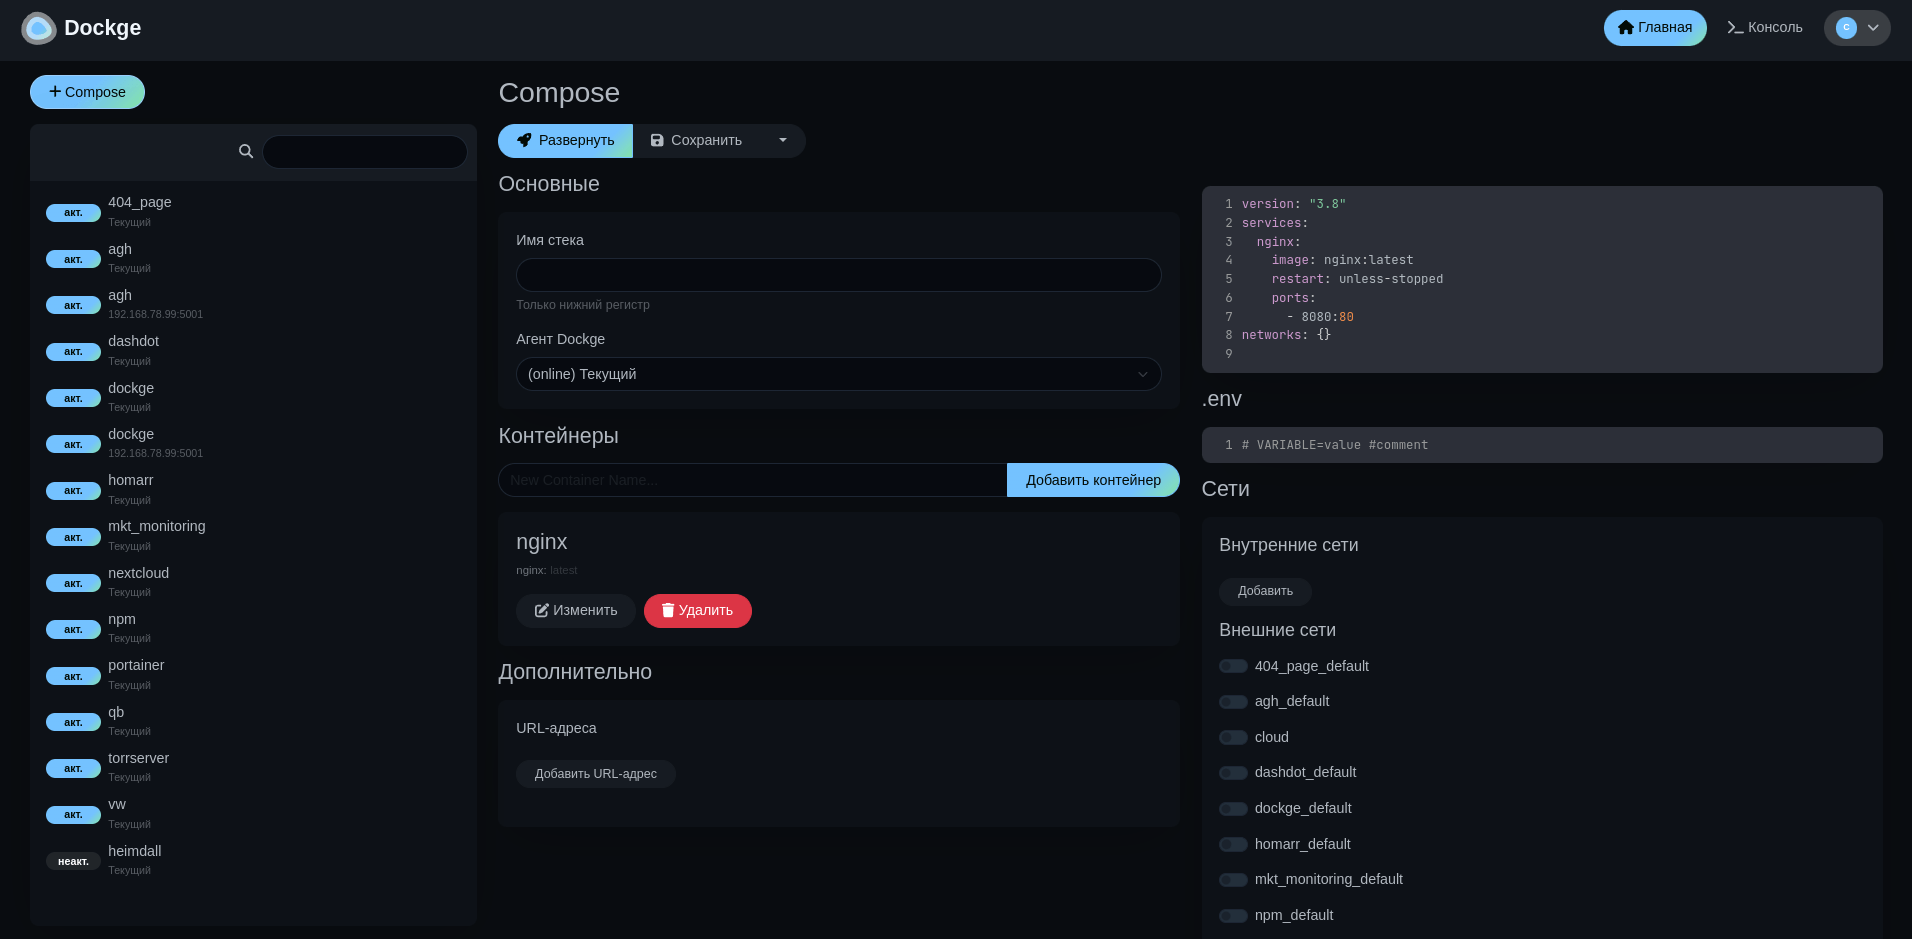This screenshot has width=1912, height=939.
Task: Focus the New Container Name field
Action: (752, 480)
